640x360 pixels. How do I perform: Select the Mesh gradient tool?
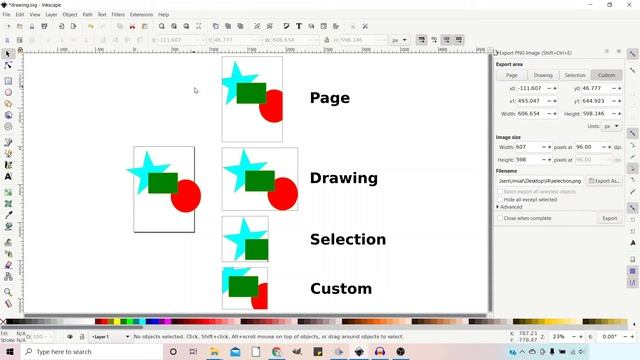(x=8, y=203)
